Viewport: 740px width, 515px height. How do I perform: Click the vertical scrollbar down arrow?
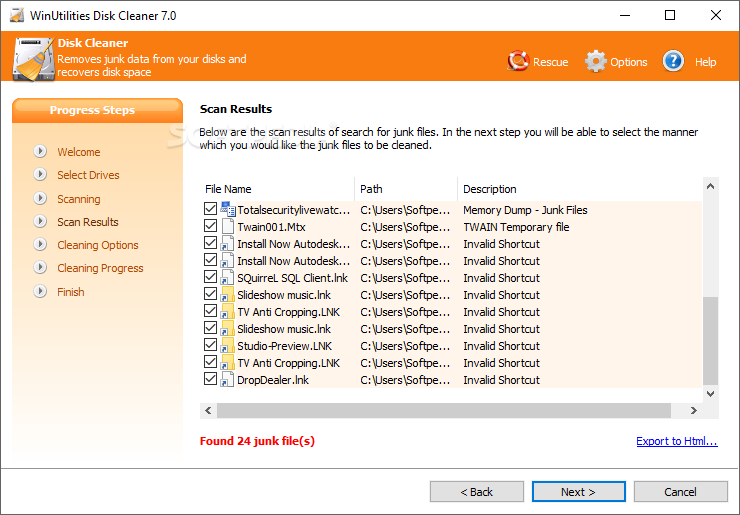pos(711,394)
